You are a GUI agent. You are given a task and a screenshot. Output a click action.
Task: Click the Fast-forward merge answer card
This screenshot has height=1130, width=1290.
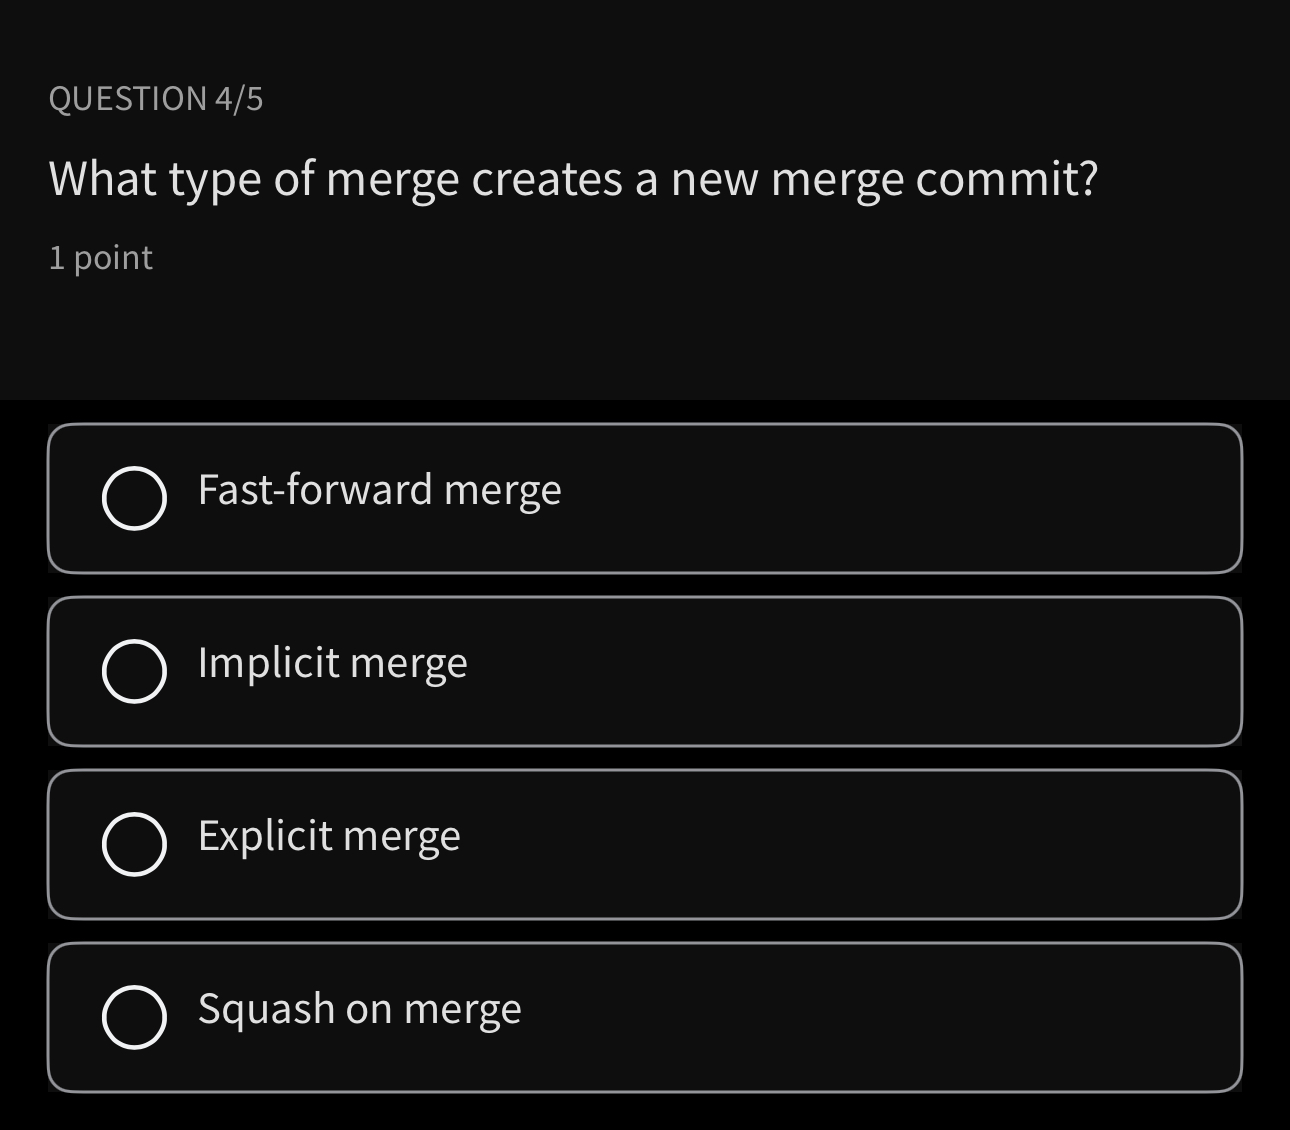(x=645, y=498)
